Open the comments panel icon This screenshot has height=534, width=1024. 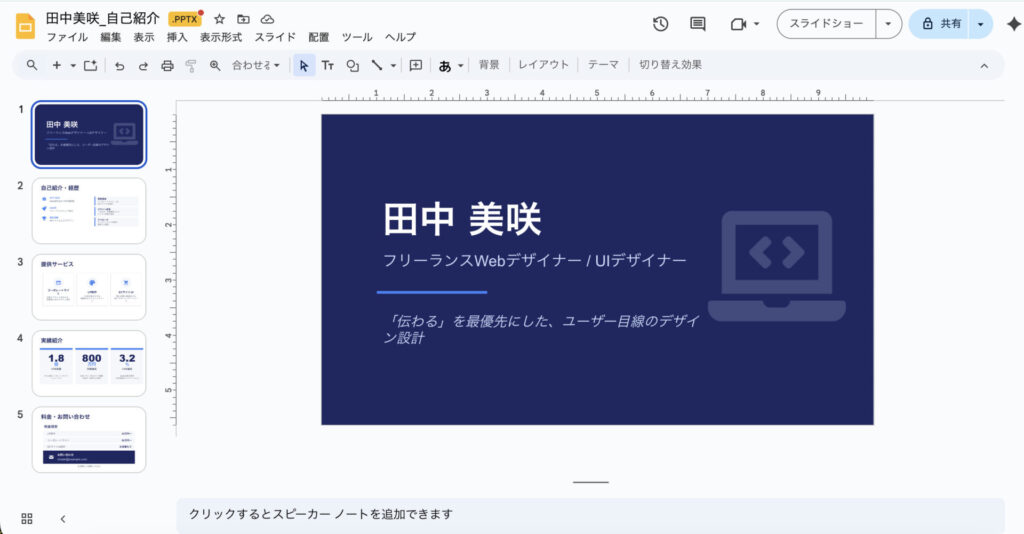pyautogui.click(x=697, y=24)
